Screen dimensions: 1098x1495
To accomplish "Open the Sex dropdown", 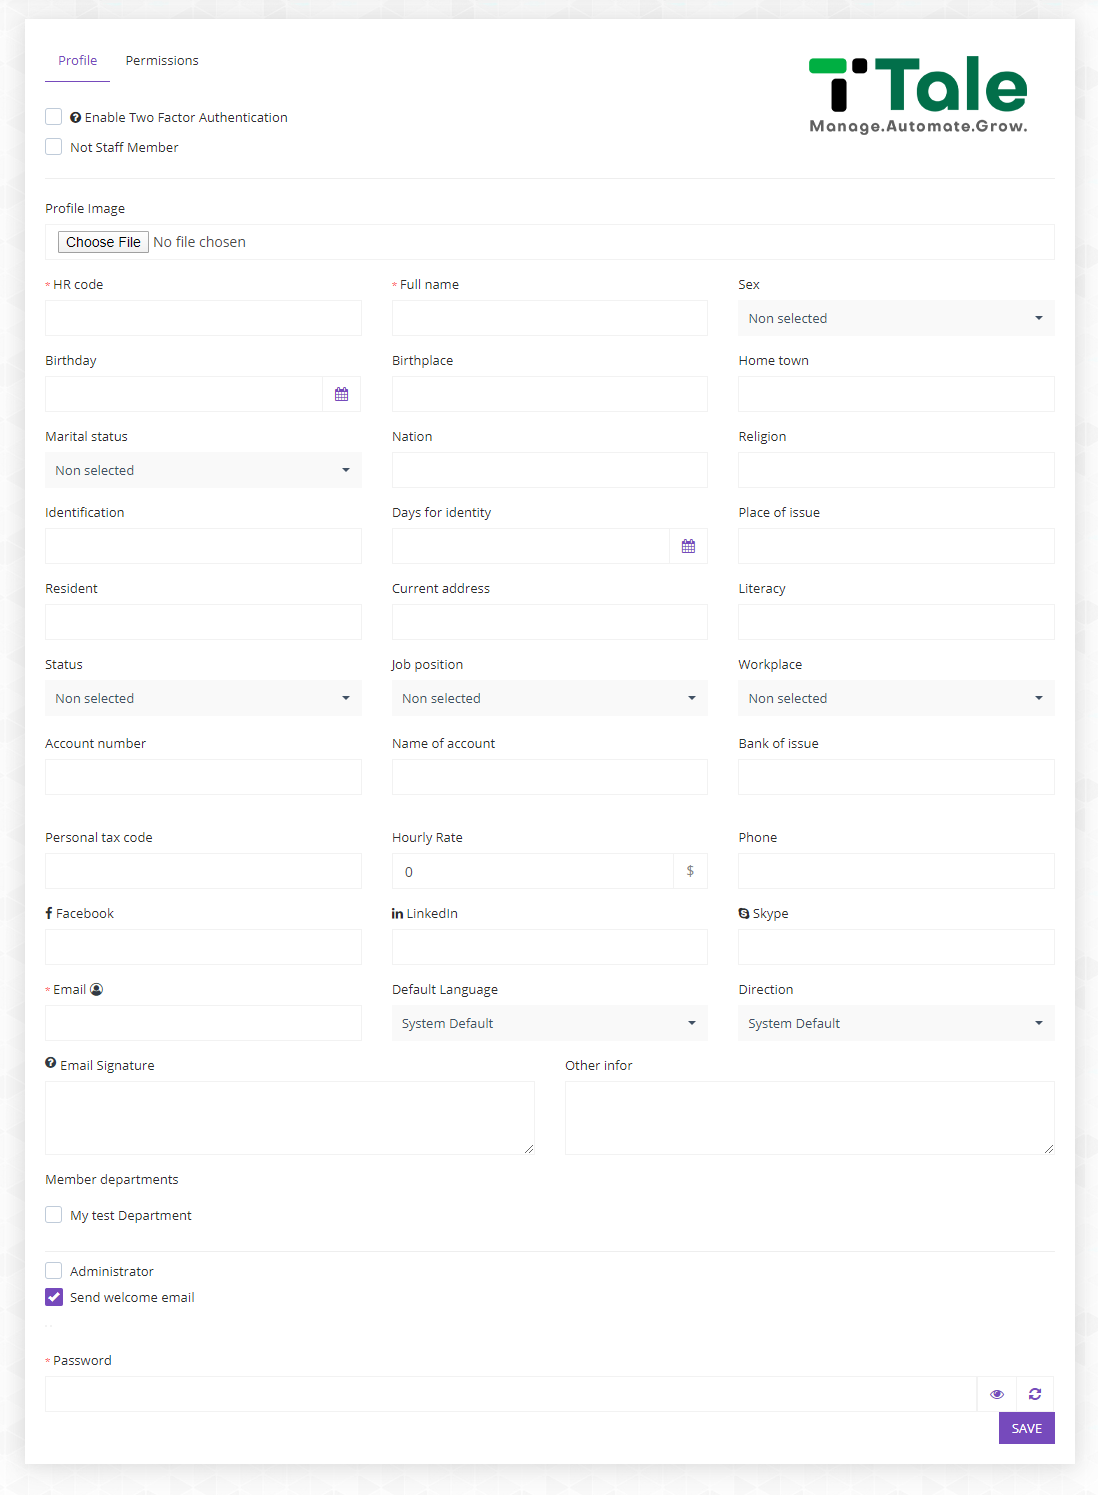I will pyautogui.click(x=896, y=318).
